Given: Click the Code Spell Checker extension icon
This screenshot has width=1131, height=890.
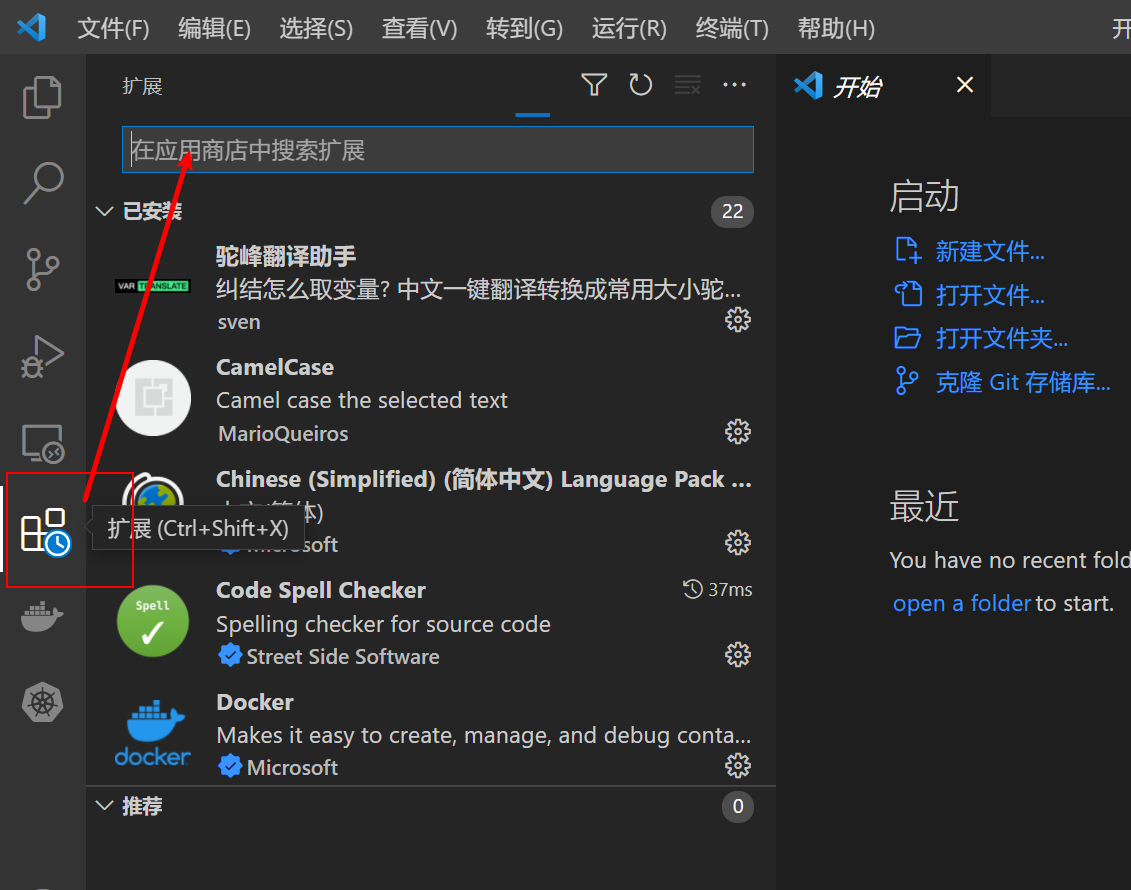Looking at the screenshot, I should pyautogui.click(x=153, y=621).
